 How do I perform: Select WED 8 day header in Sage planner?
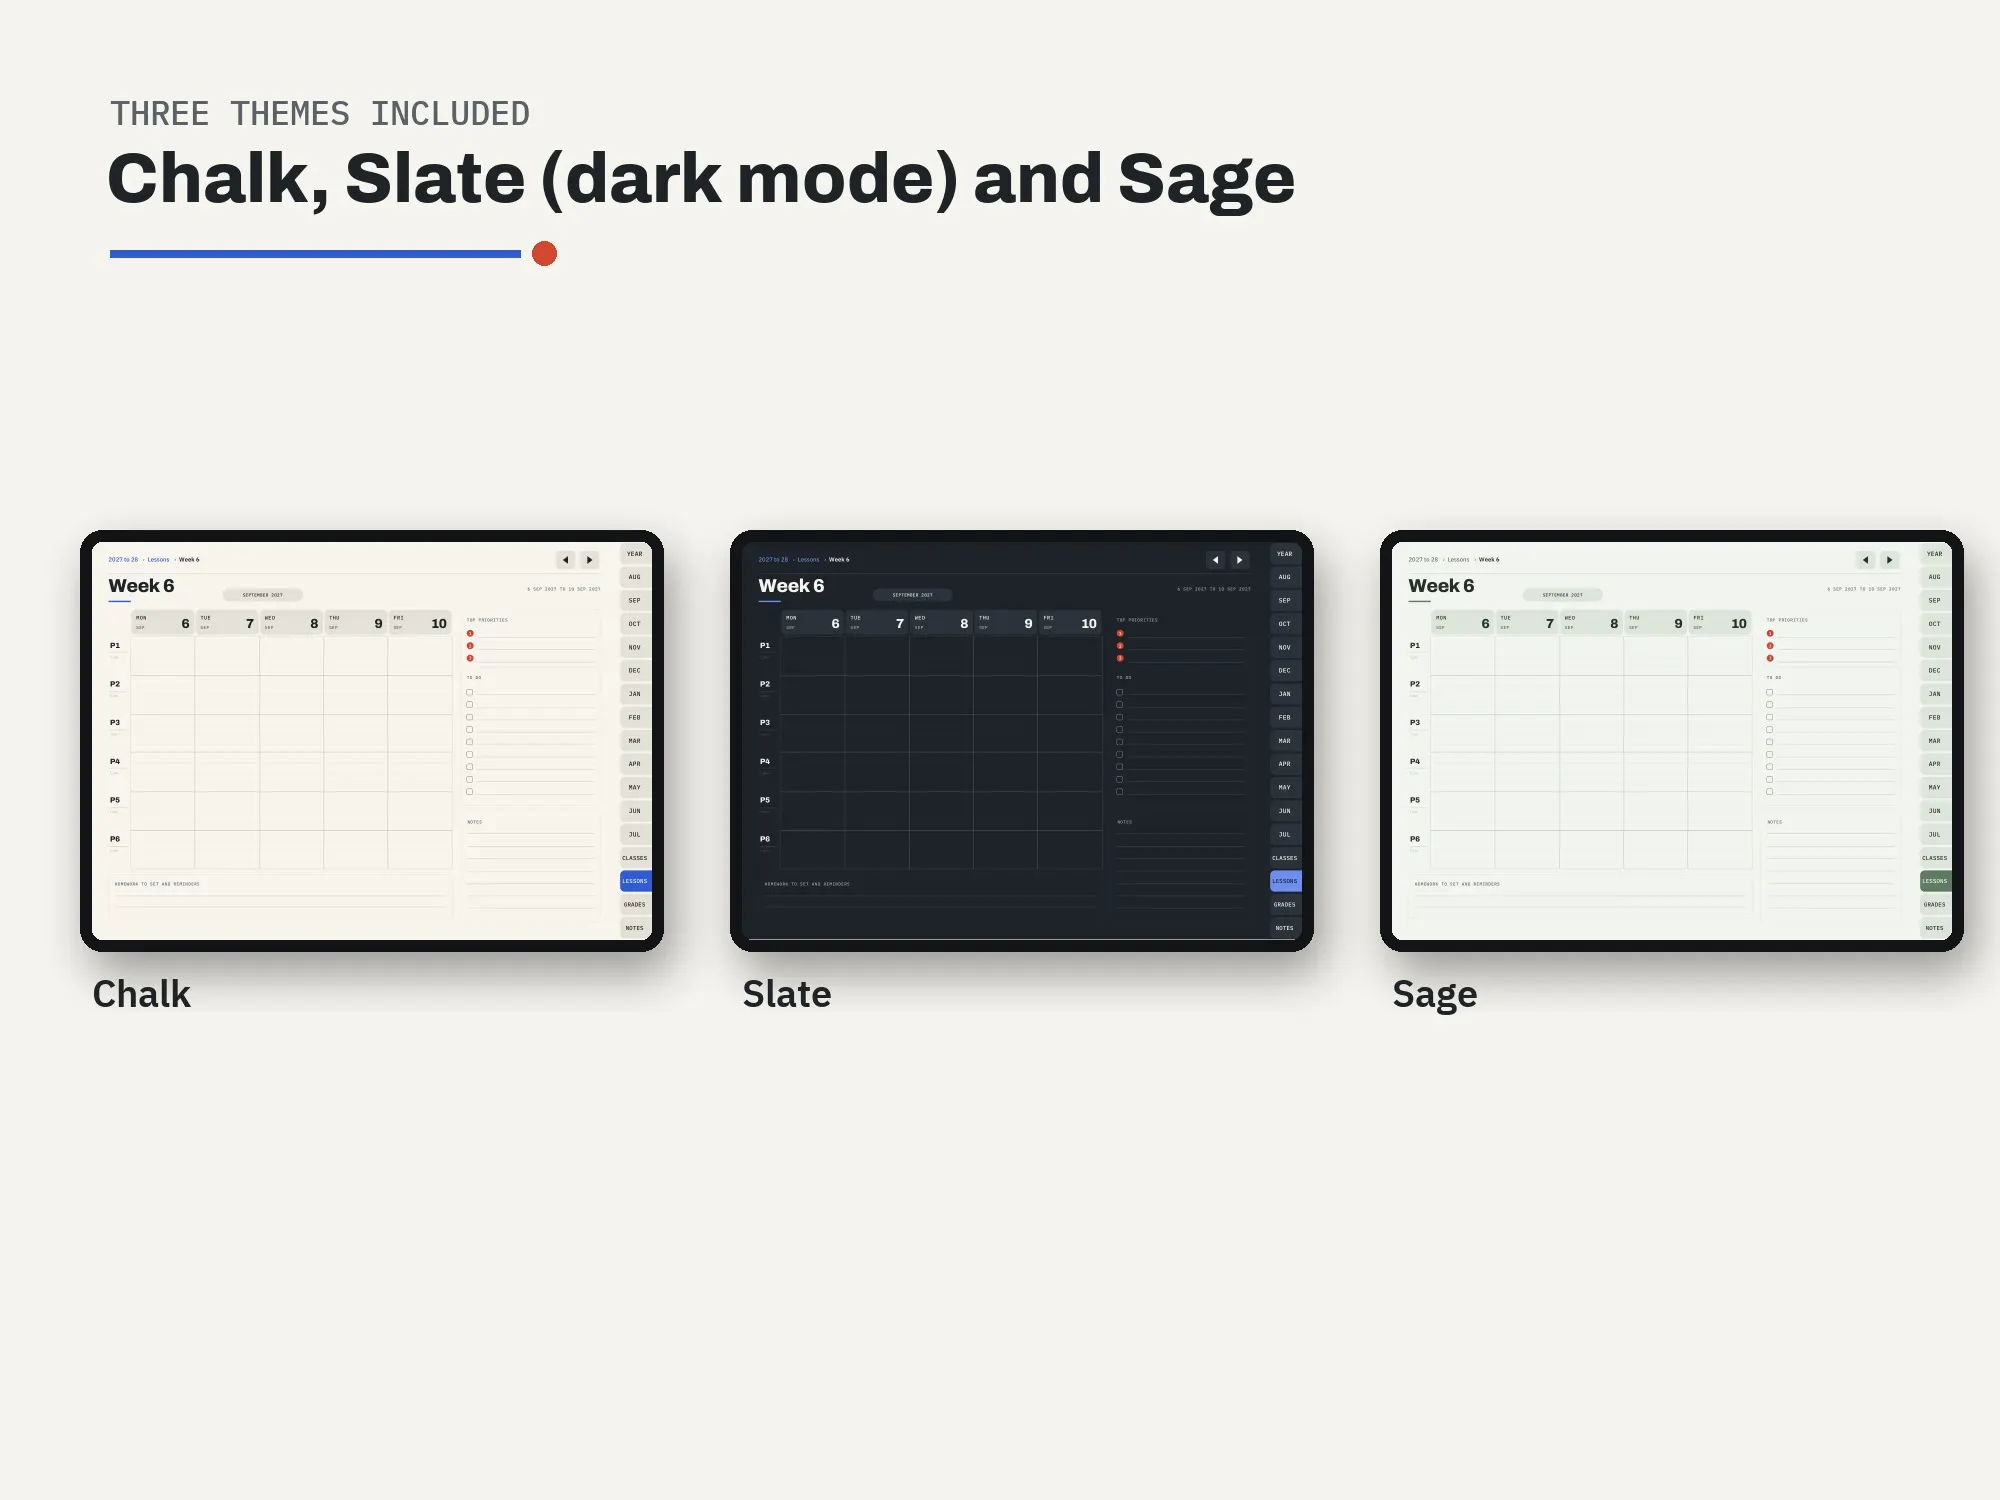pos(1592,623)
